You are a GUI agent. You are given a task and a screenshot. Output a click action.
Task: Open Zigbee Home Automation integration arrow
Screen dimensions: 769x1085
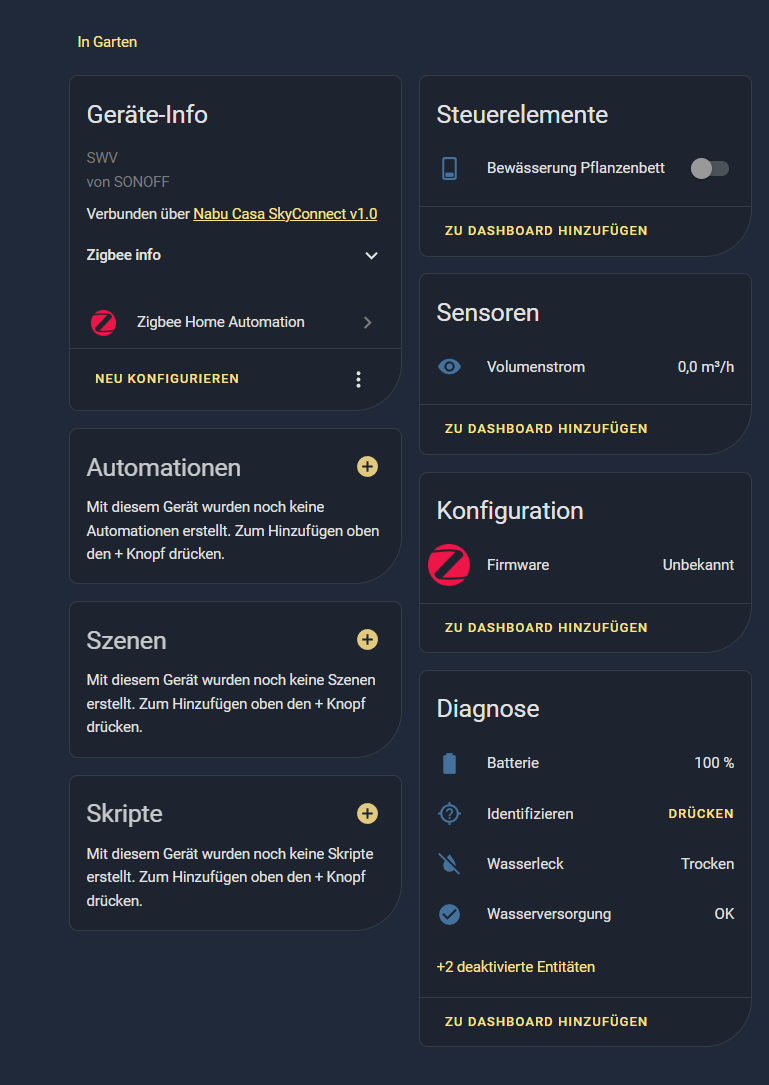[x=368, y=322]
